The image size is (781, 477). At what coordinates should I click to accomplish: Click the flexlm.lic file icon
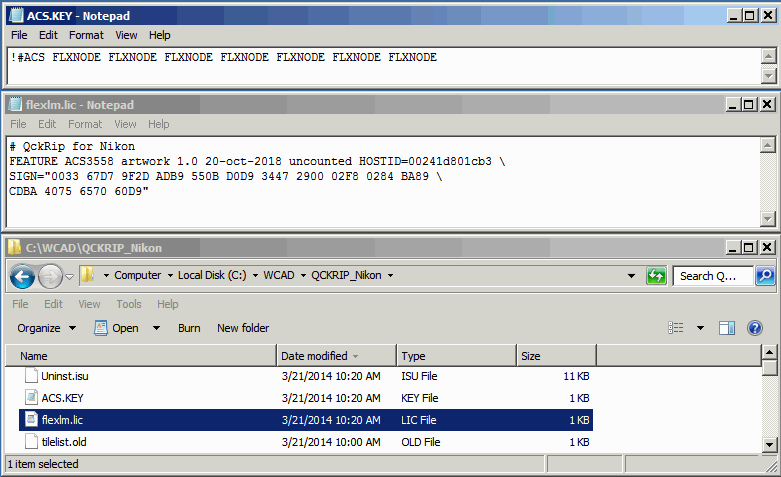click(31, 419)
